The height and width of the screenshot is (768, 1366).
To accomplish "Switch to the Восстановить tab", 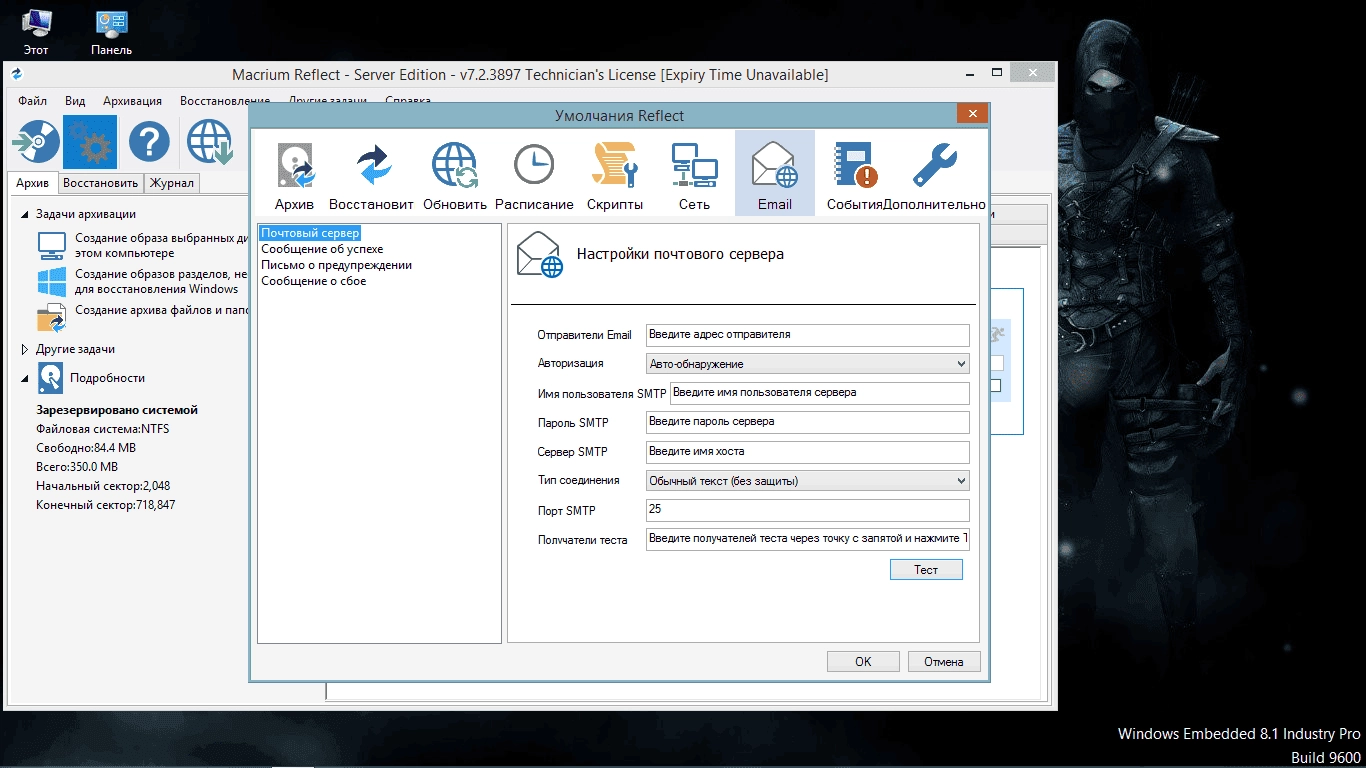I will click(x=100, y=183).
